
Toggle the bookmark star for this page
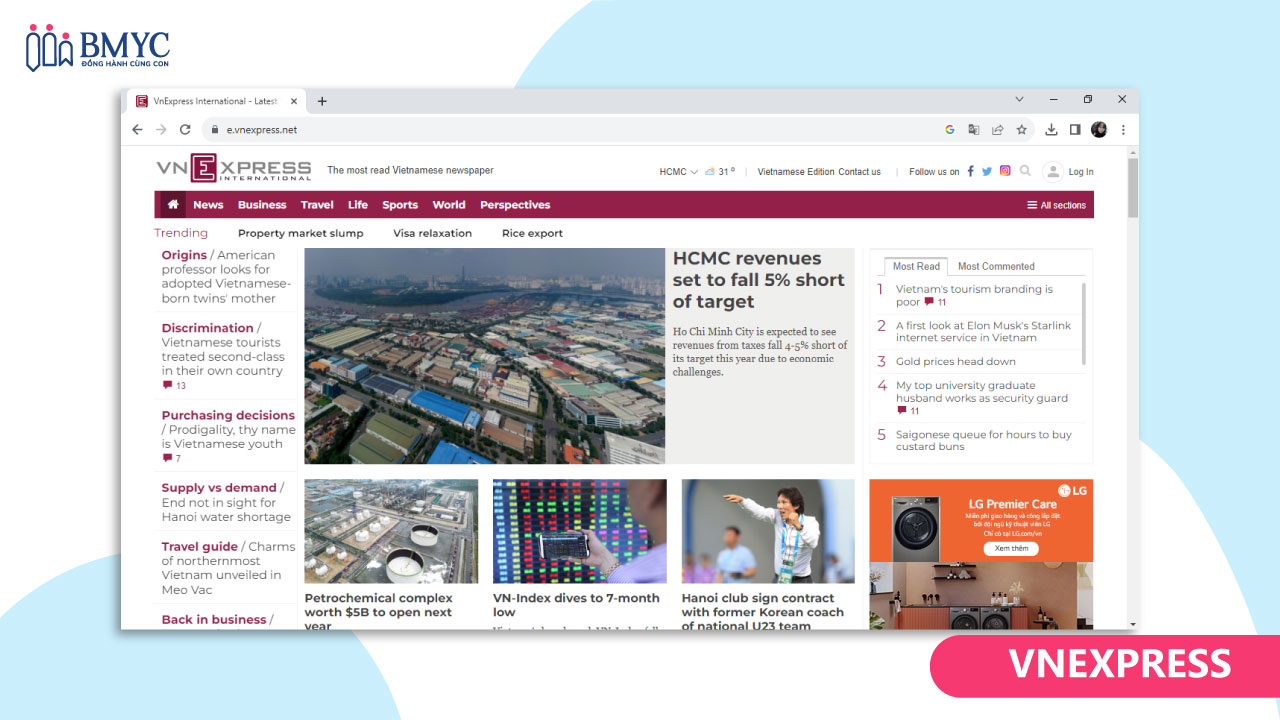1021,129
